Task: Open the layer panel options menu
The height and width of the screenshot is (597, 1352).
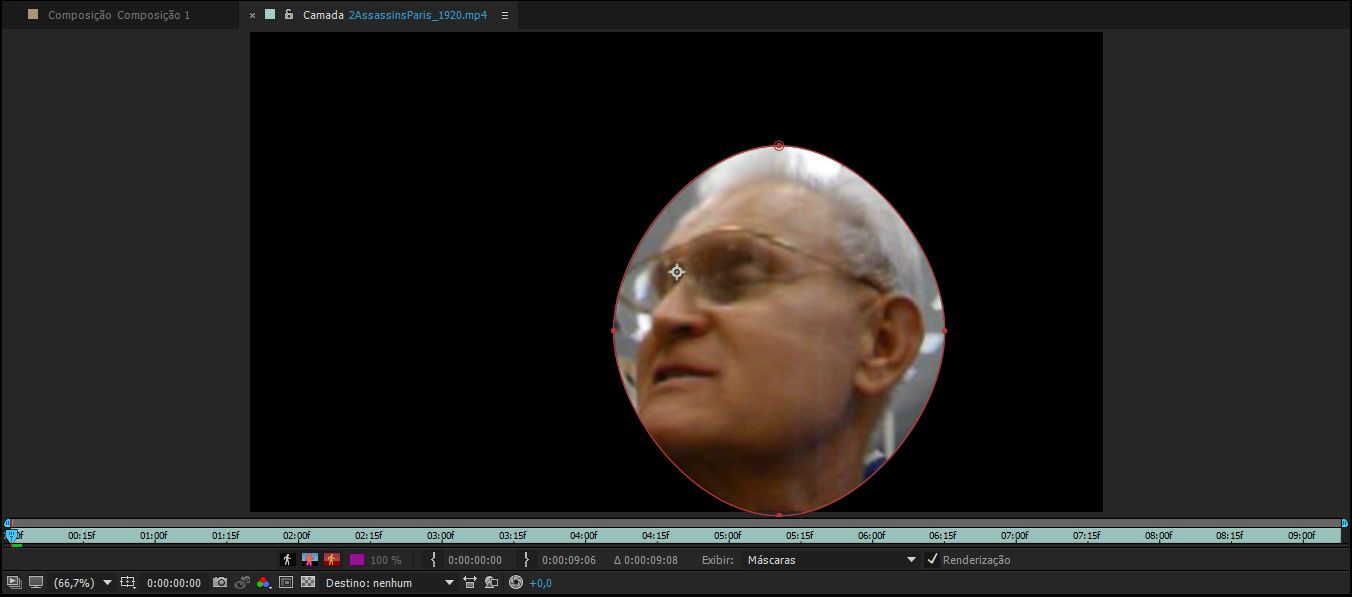Action: tap(504, 15)
